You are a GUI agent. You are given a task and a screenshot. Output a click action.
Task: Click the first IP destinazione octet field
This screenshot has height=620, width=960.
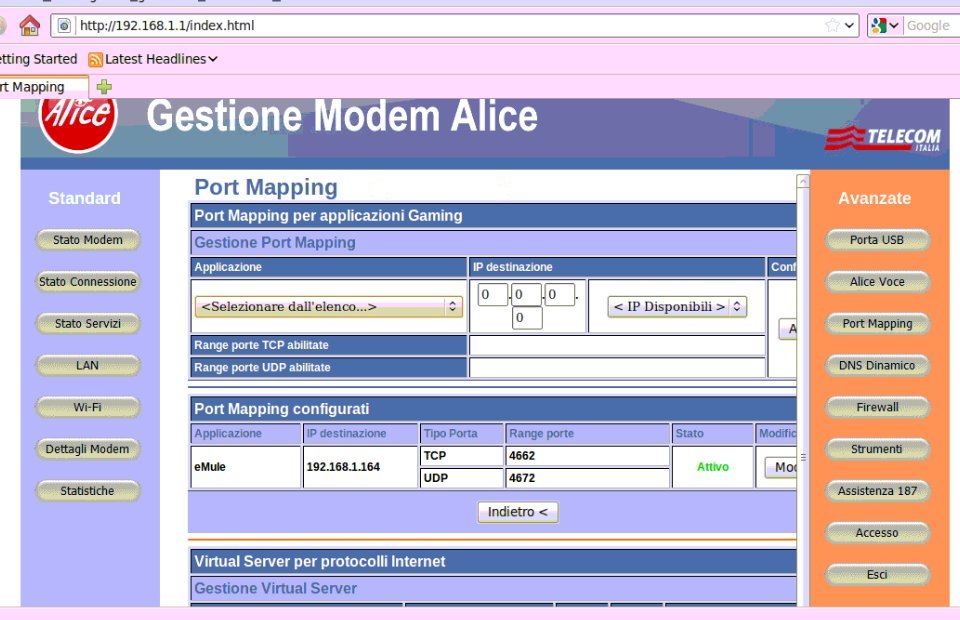(x=492, y=294)
